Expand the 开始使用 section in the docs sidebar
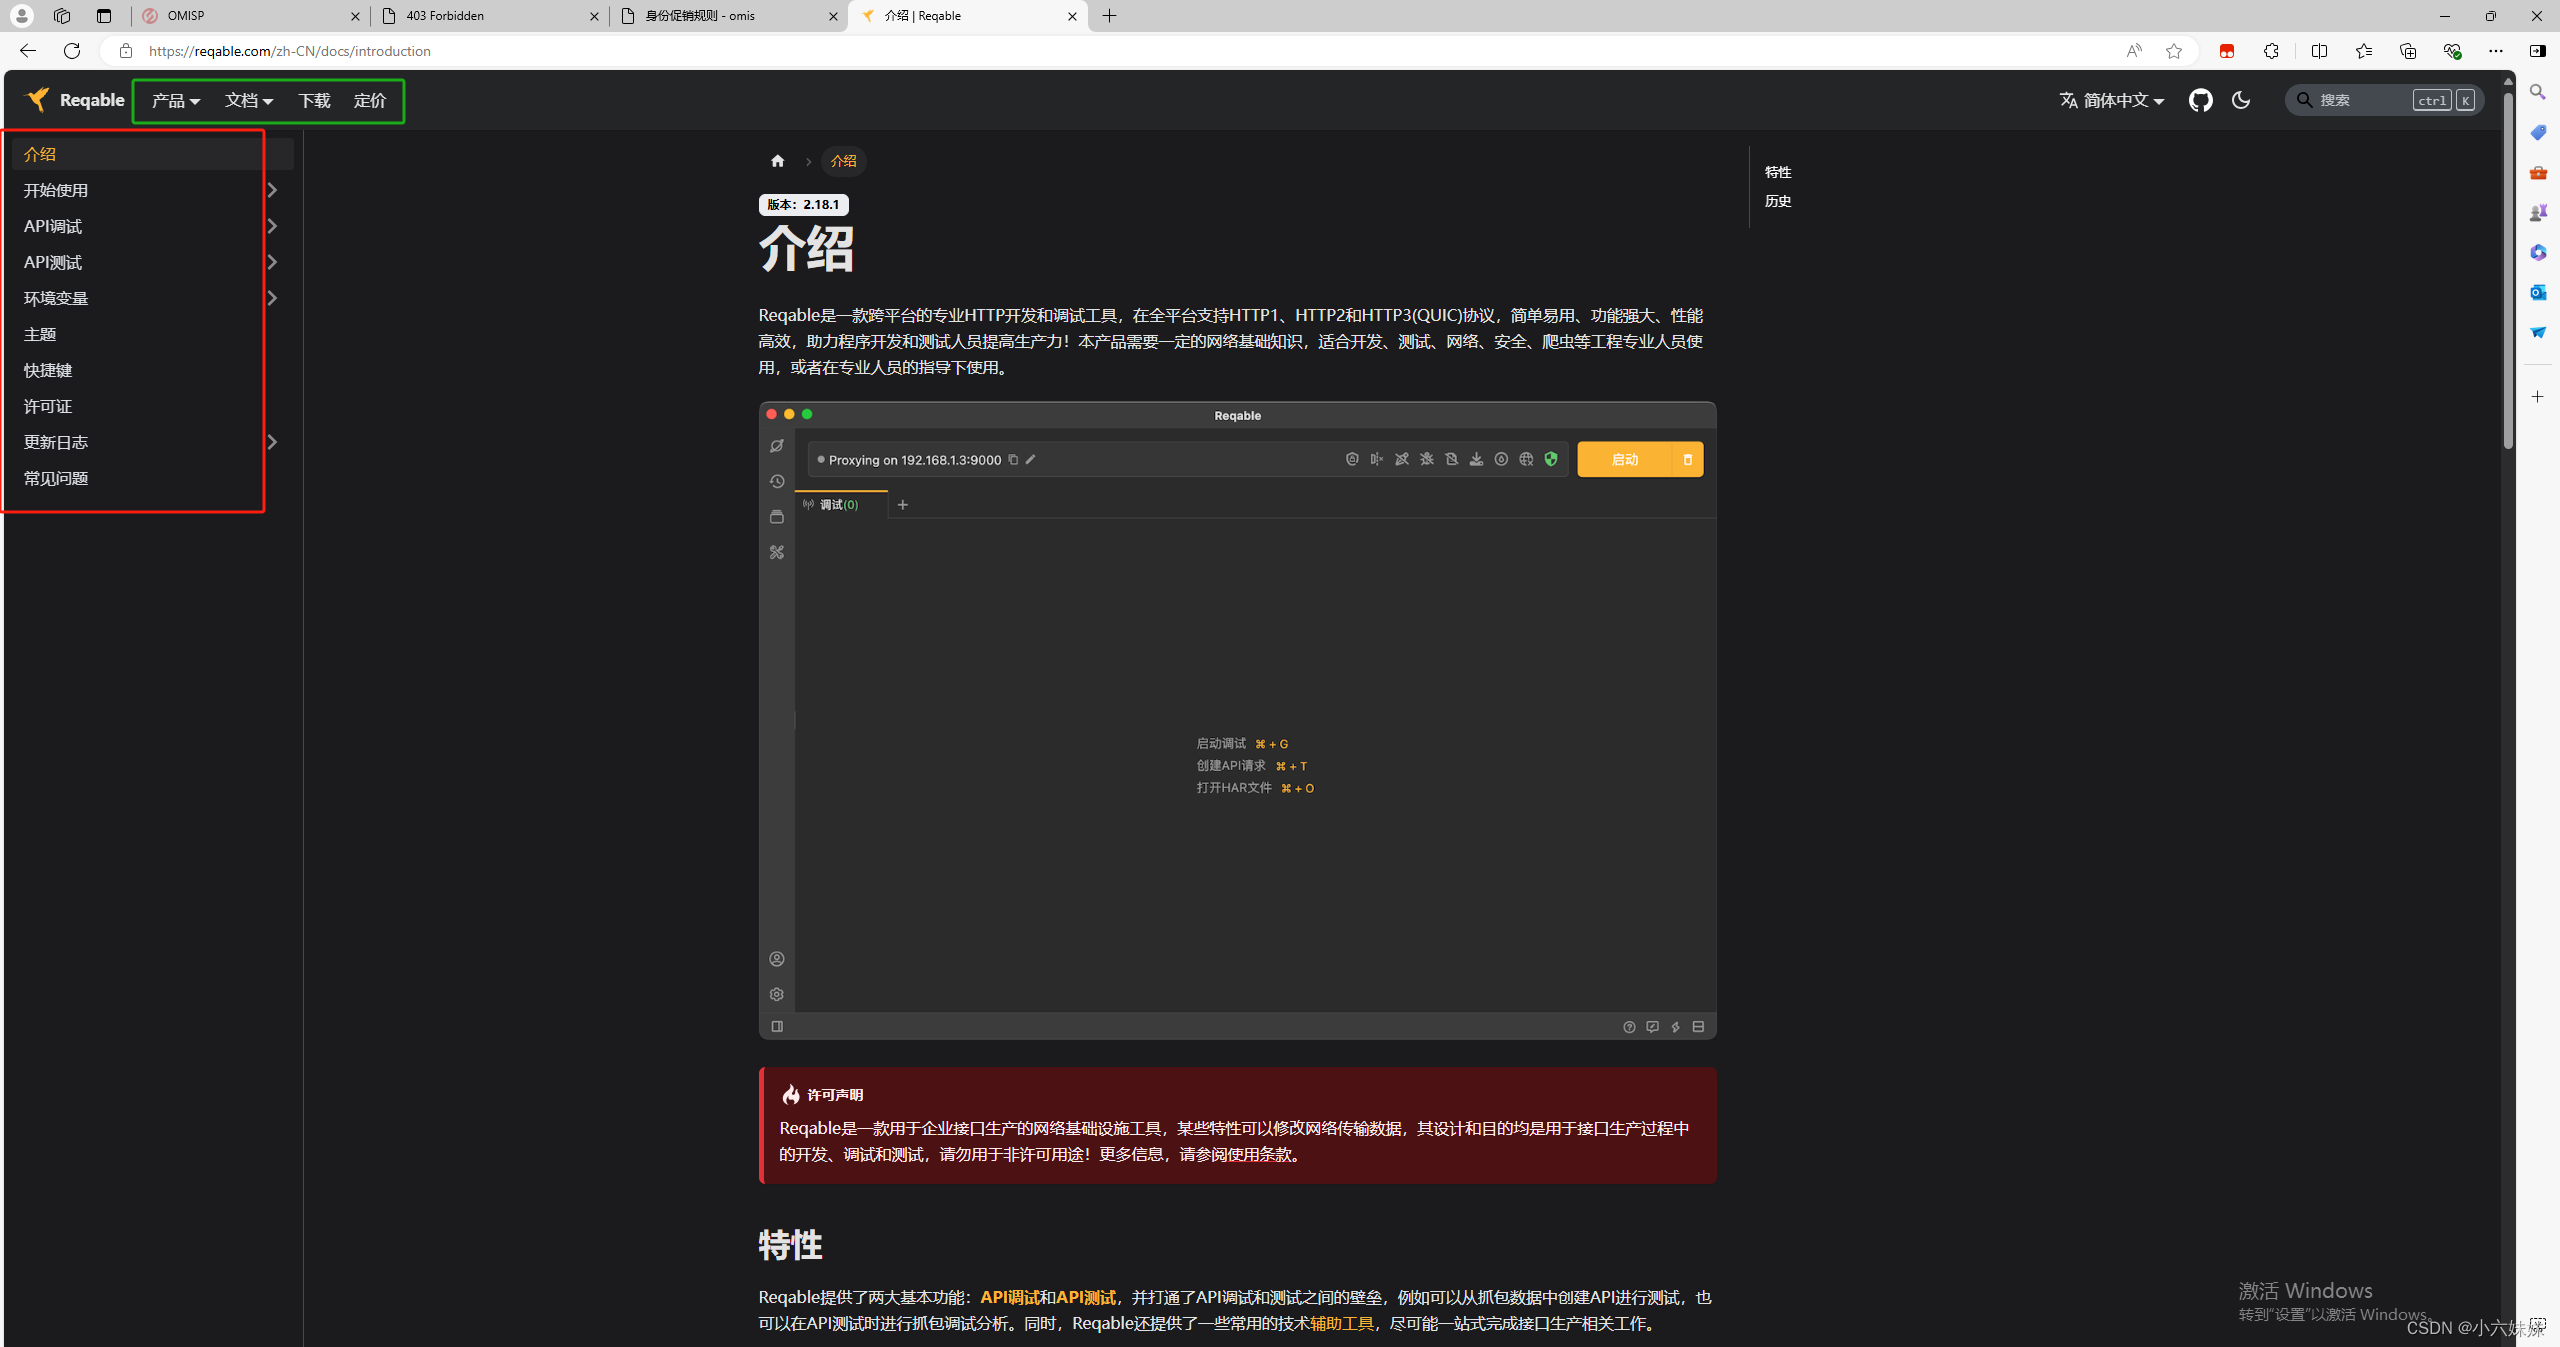The width and height of the screenshot is (2560, 1347). pos(272,189)
